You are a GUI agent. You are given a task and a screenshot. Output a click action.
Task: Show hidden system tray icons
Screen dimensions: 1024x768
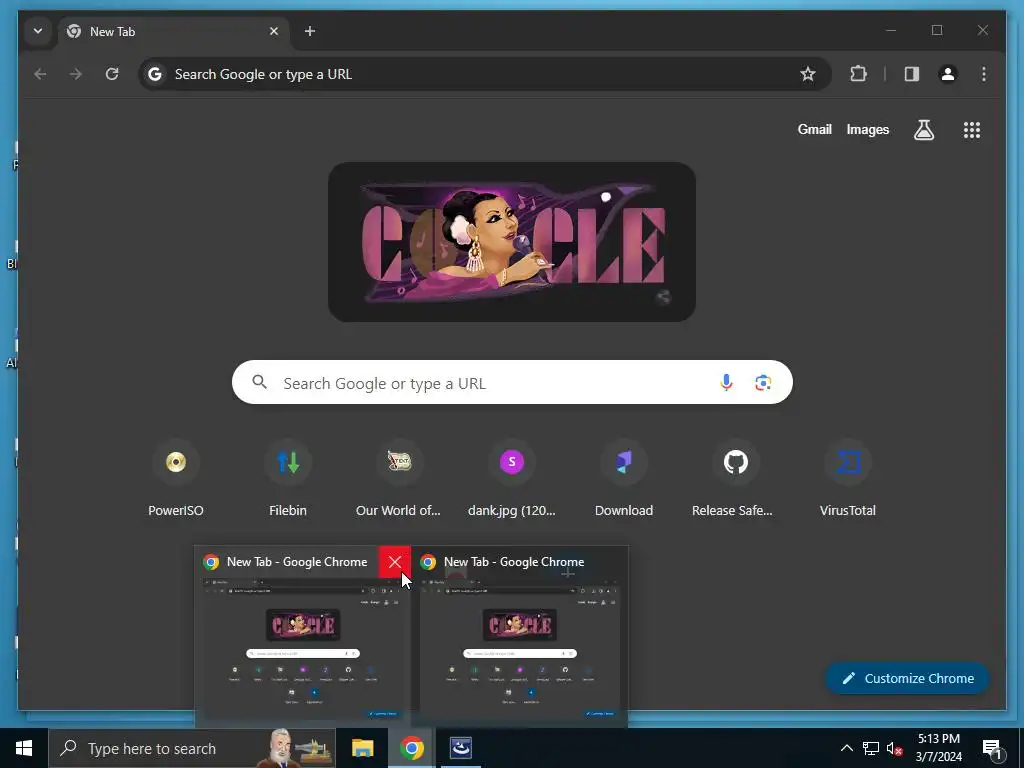tap(846, 748)
